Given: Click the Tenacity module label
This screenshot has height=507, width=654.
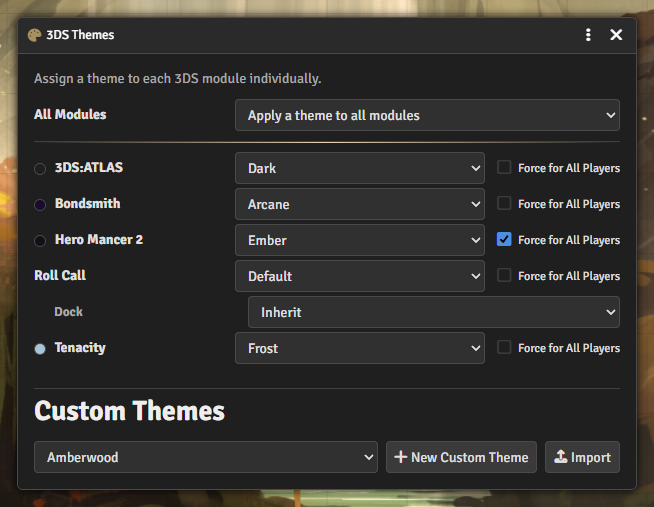Looking at the screenshot, I should tap(80, 348).
